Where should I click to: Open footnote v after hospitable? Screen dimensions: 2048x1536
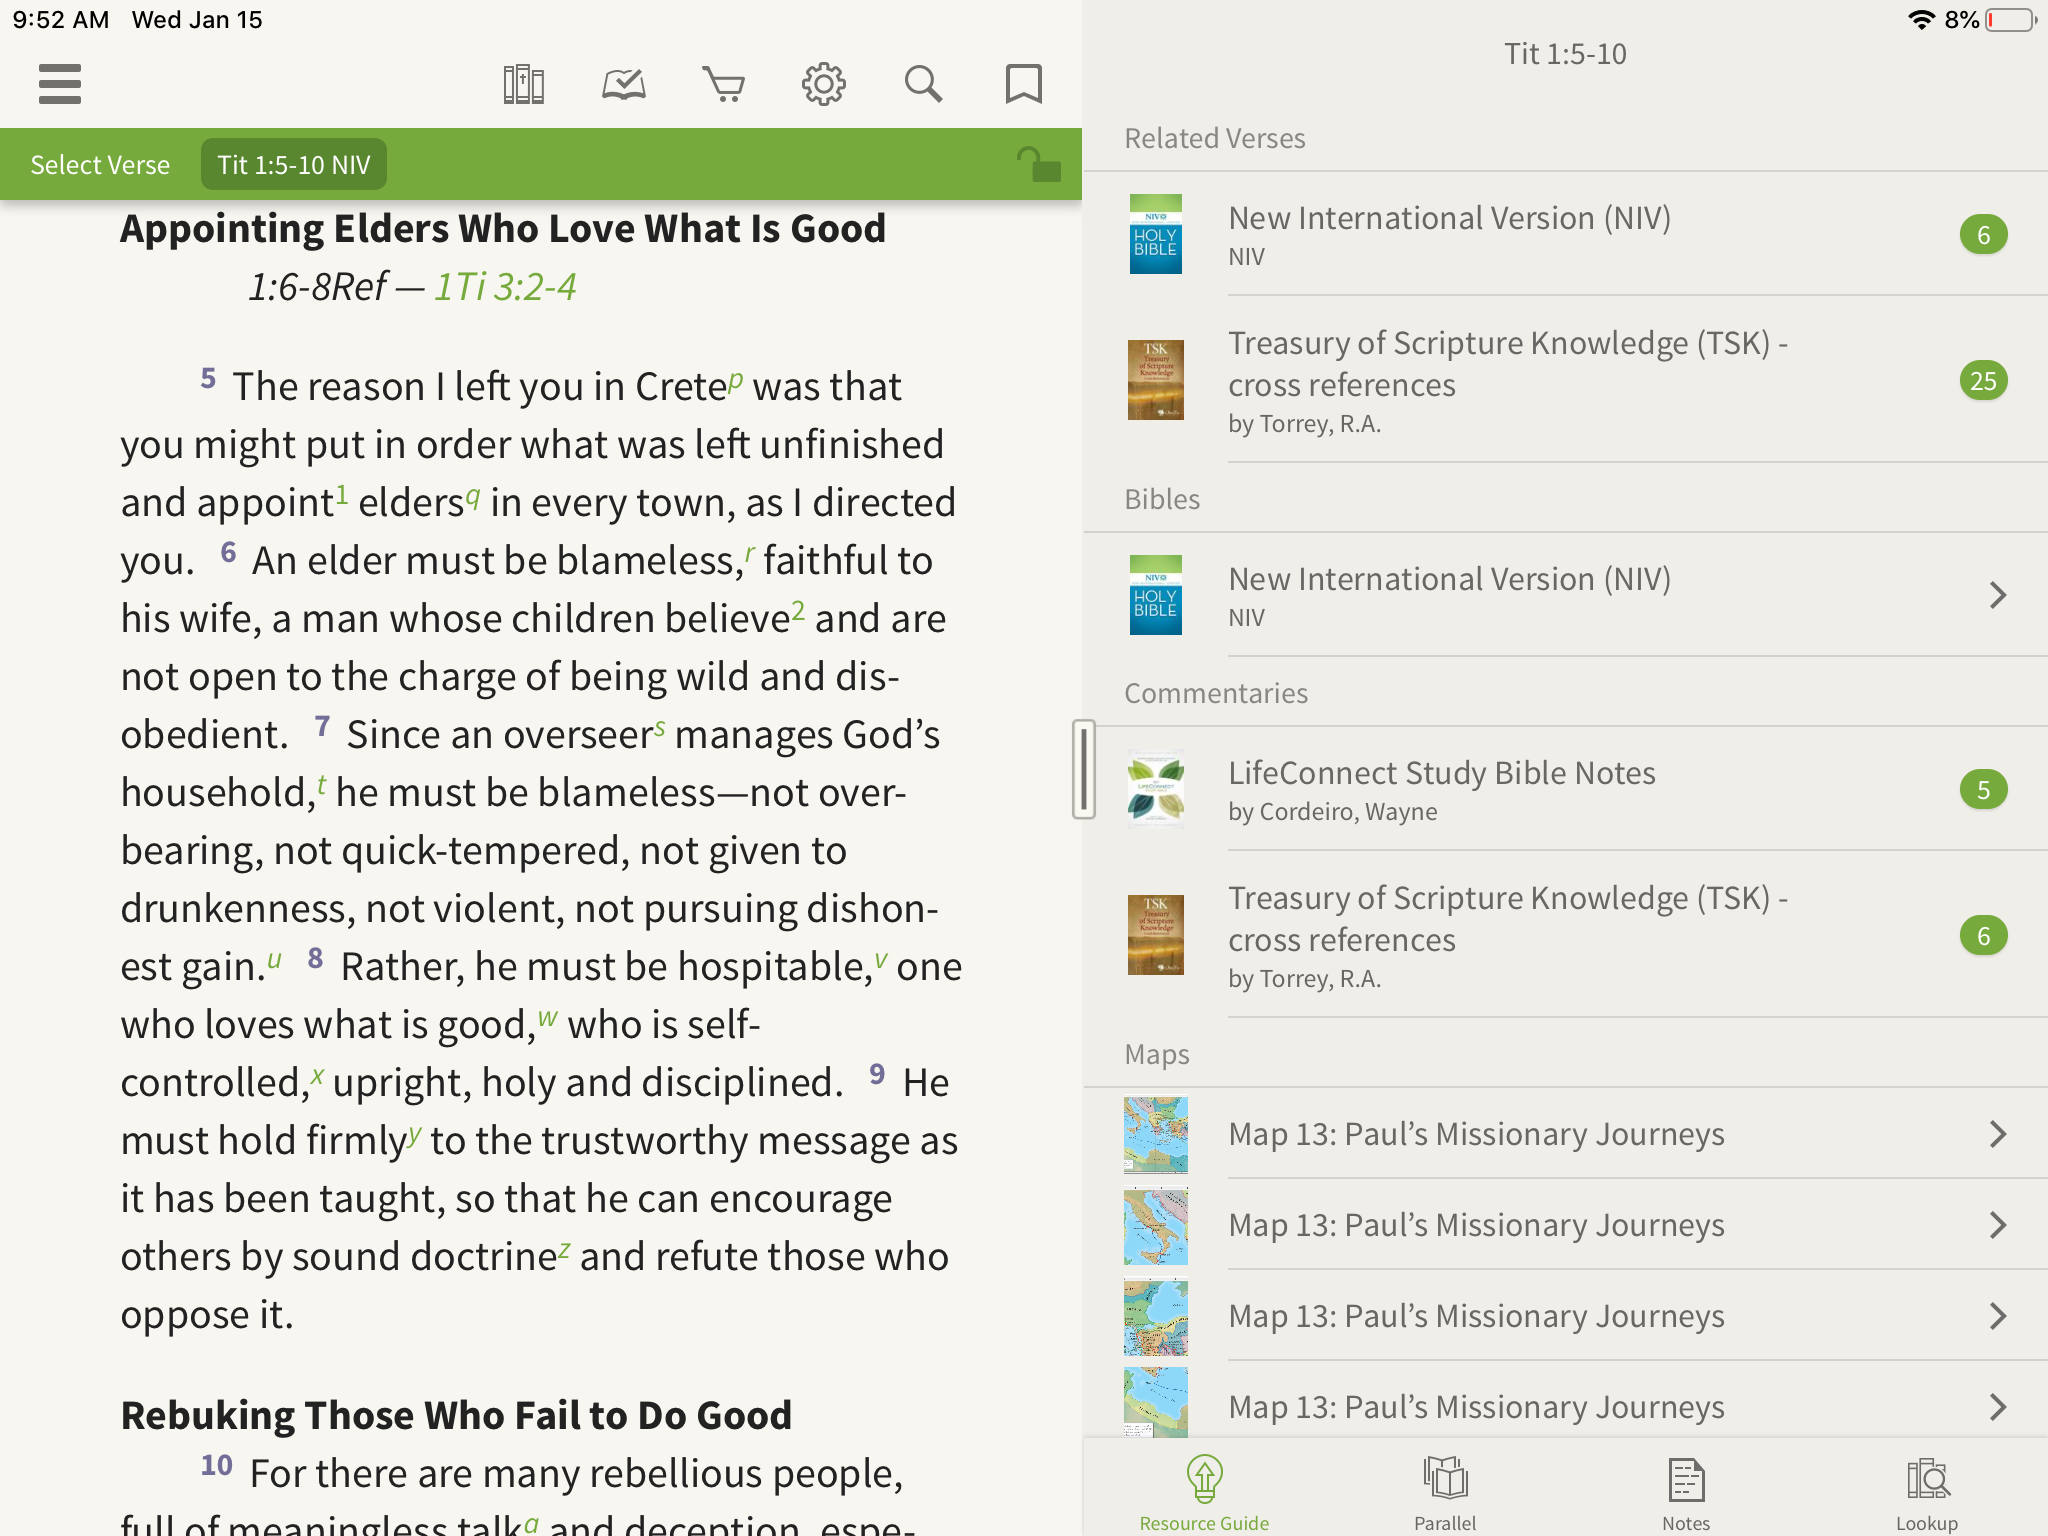(x=881, y=959)
